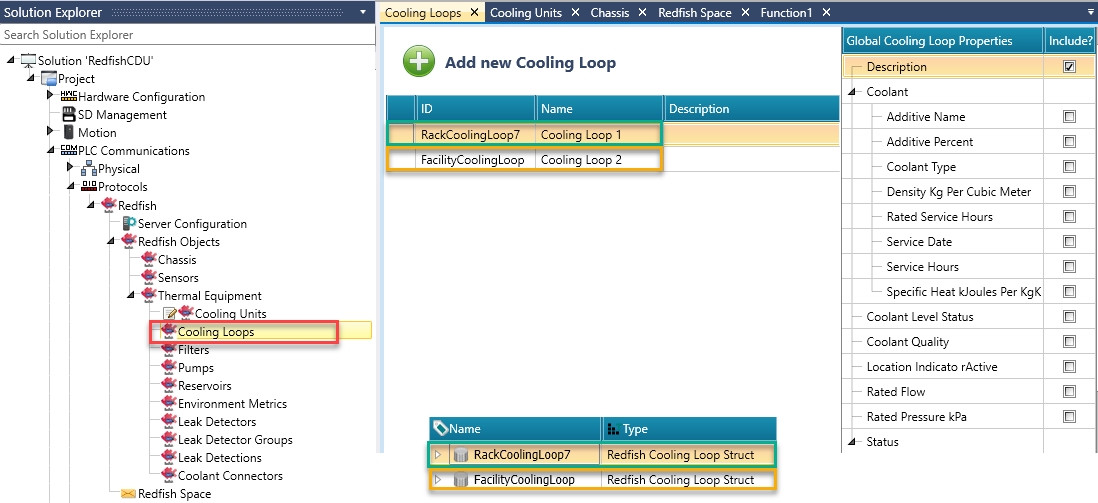Click the Physical network icon
Viewport: 1098px width, 503px height.
click(88, 169)
